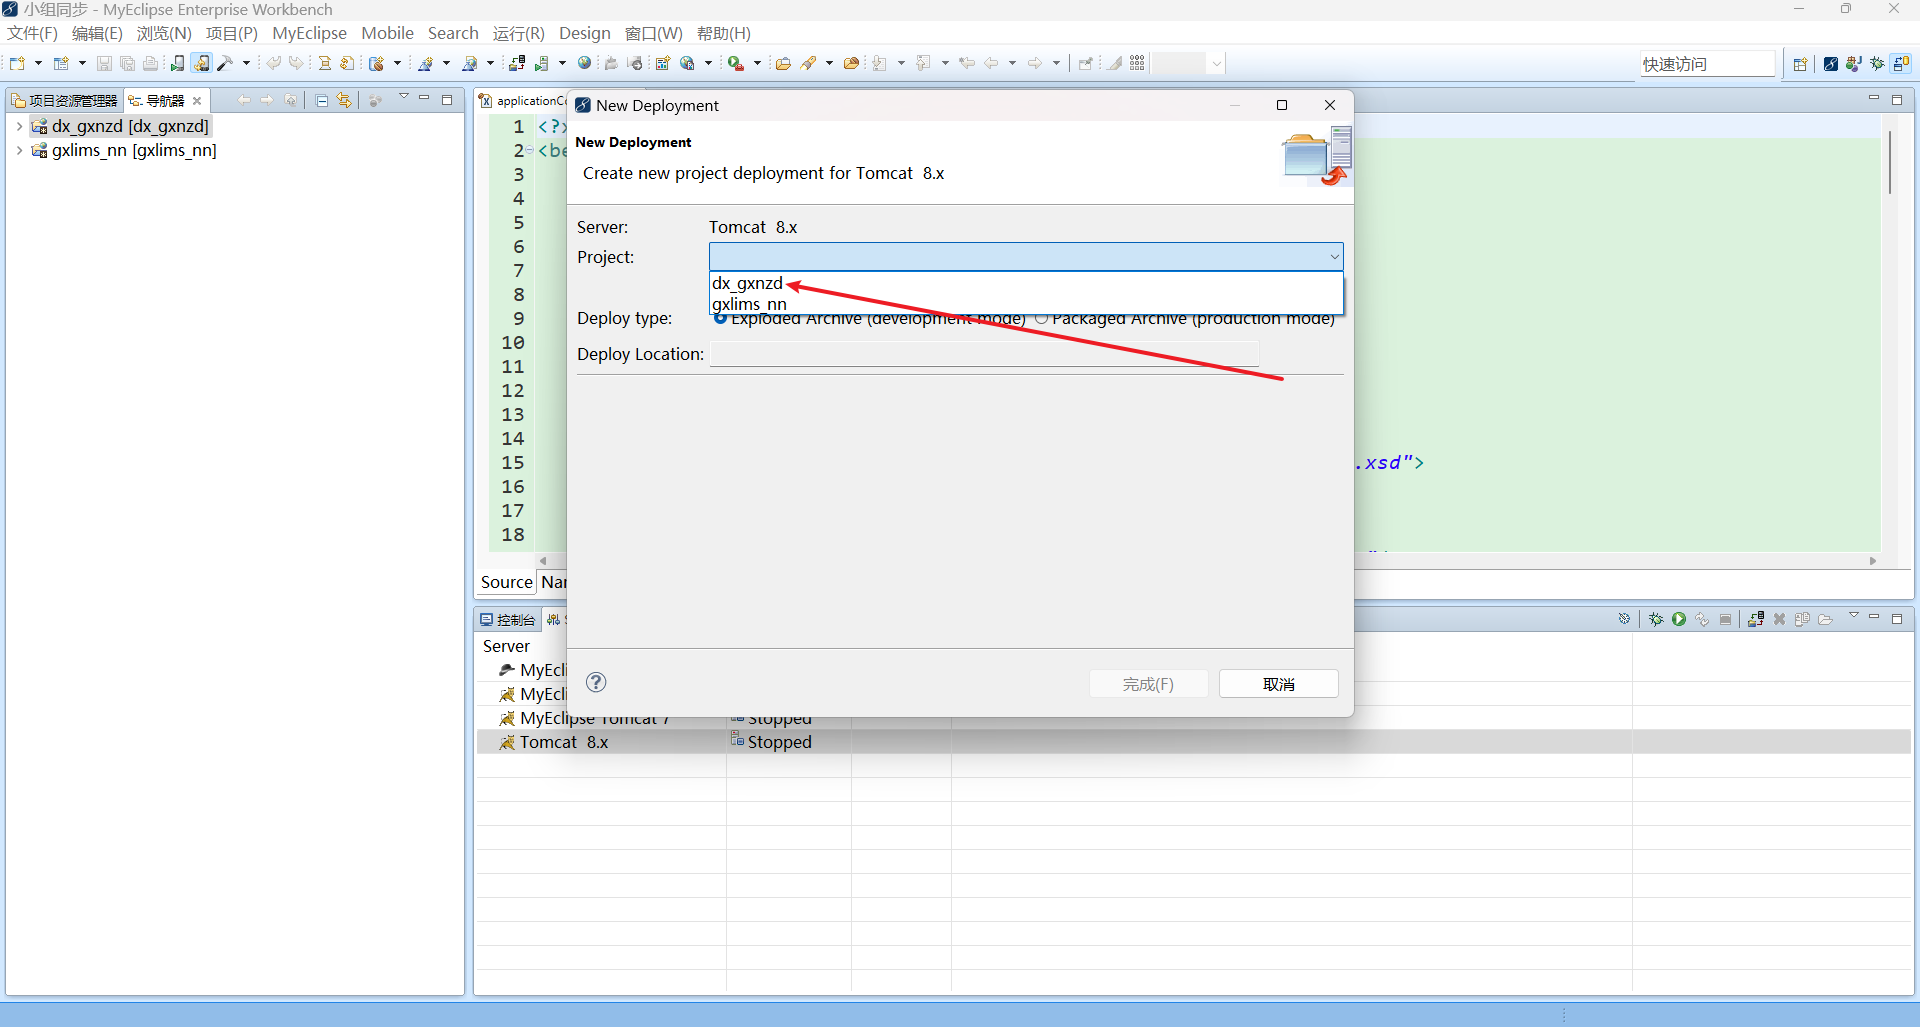This screenshot has width=1920, height=1027.
Task: Open the Search menu
Action: 453,33
